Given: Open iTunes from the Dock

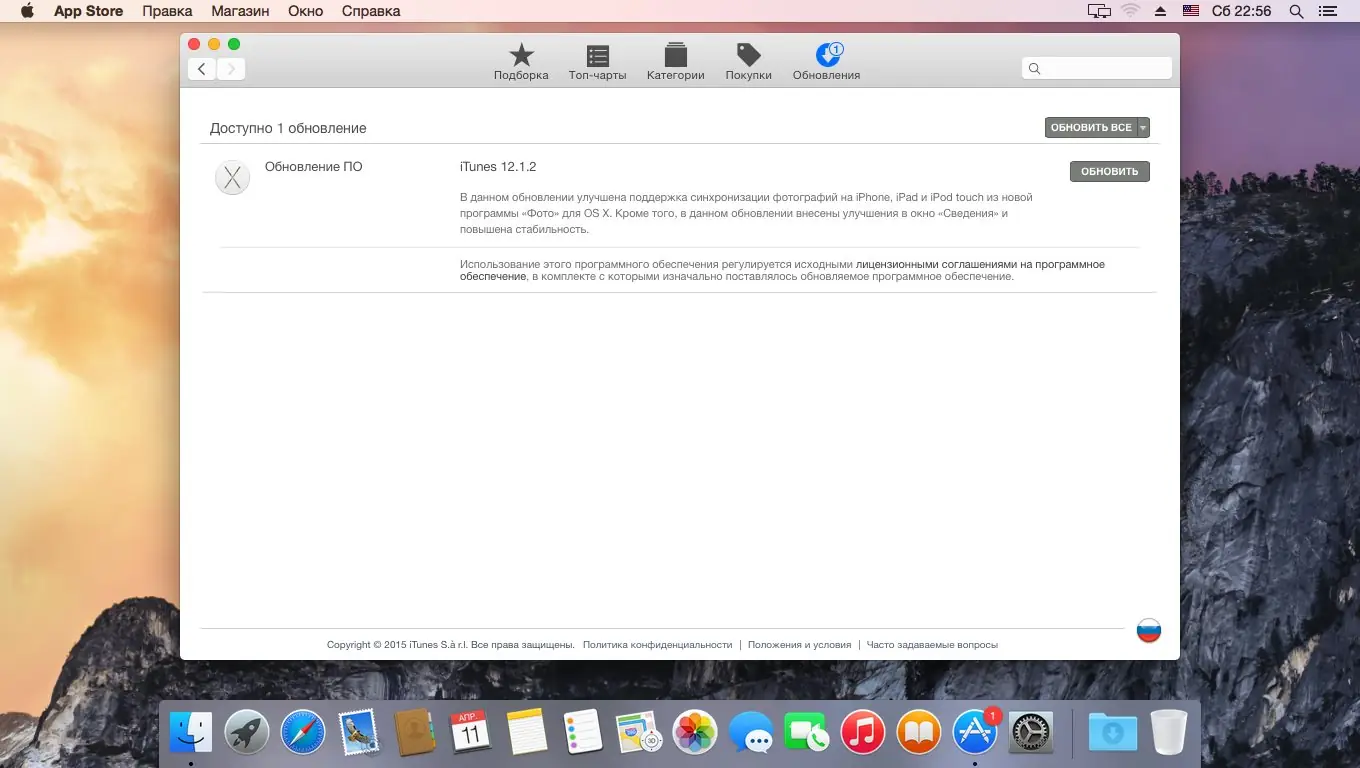Looking at the screenshot, I should tap(863, 732).
